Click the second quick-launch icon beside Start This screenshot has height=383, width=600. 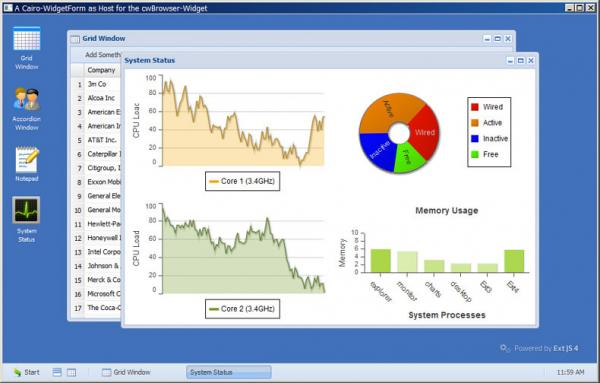pyautogui.click(x=72, y=372)
